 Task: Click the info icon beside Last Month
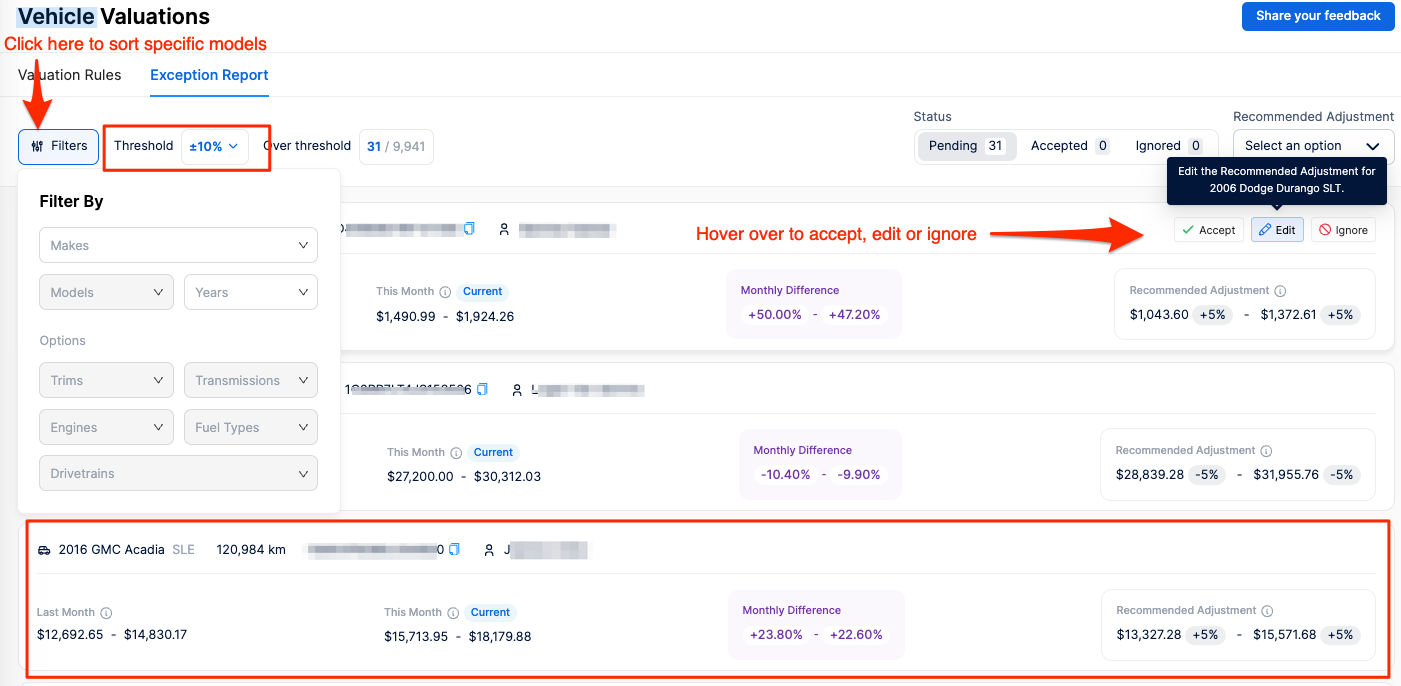pos(106,613)
